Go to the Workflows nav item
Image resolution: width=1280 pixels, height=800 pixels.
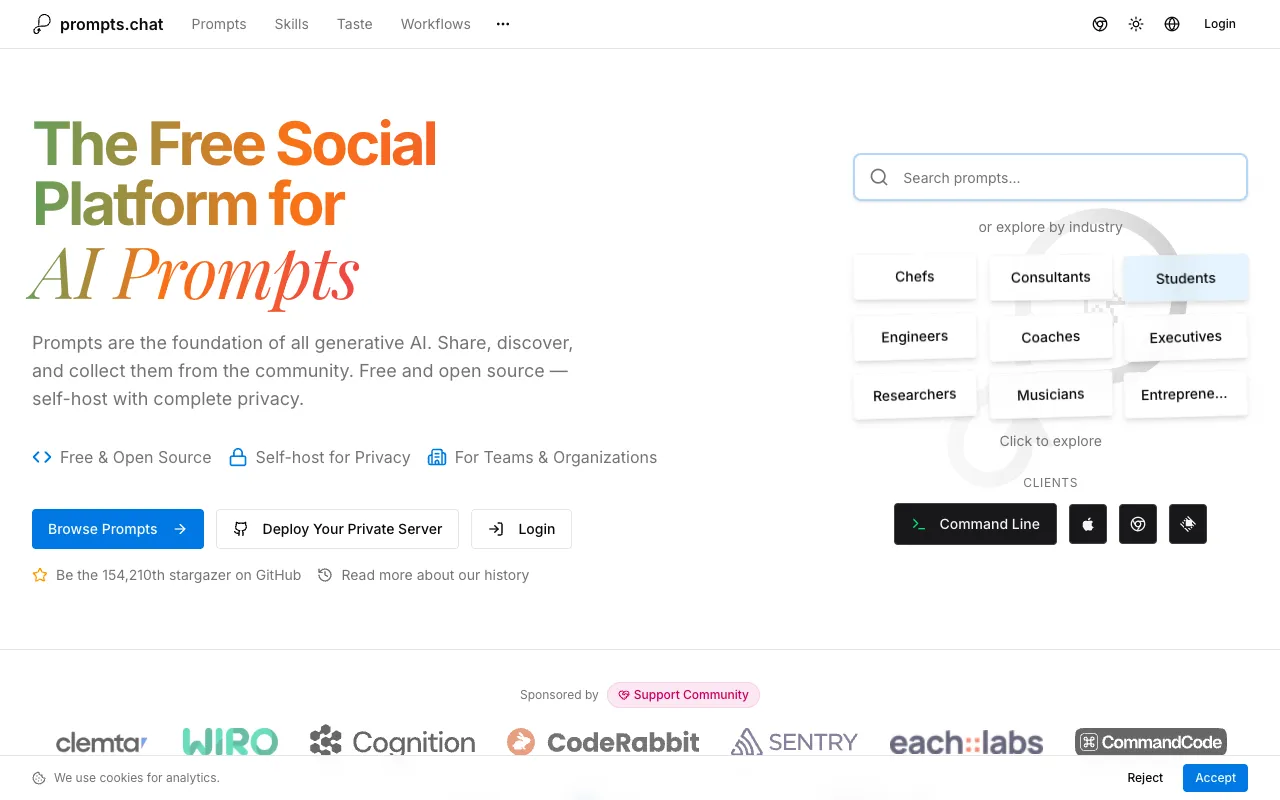[435, 24]
